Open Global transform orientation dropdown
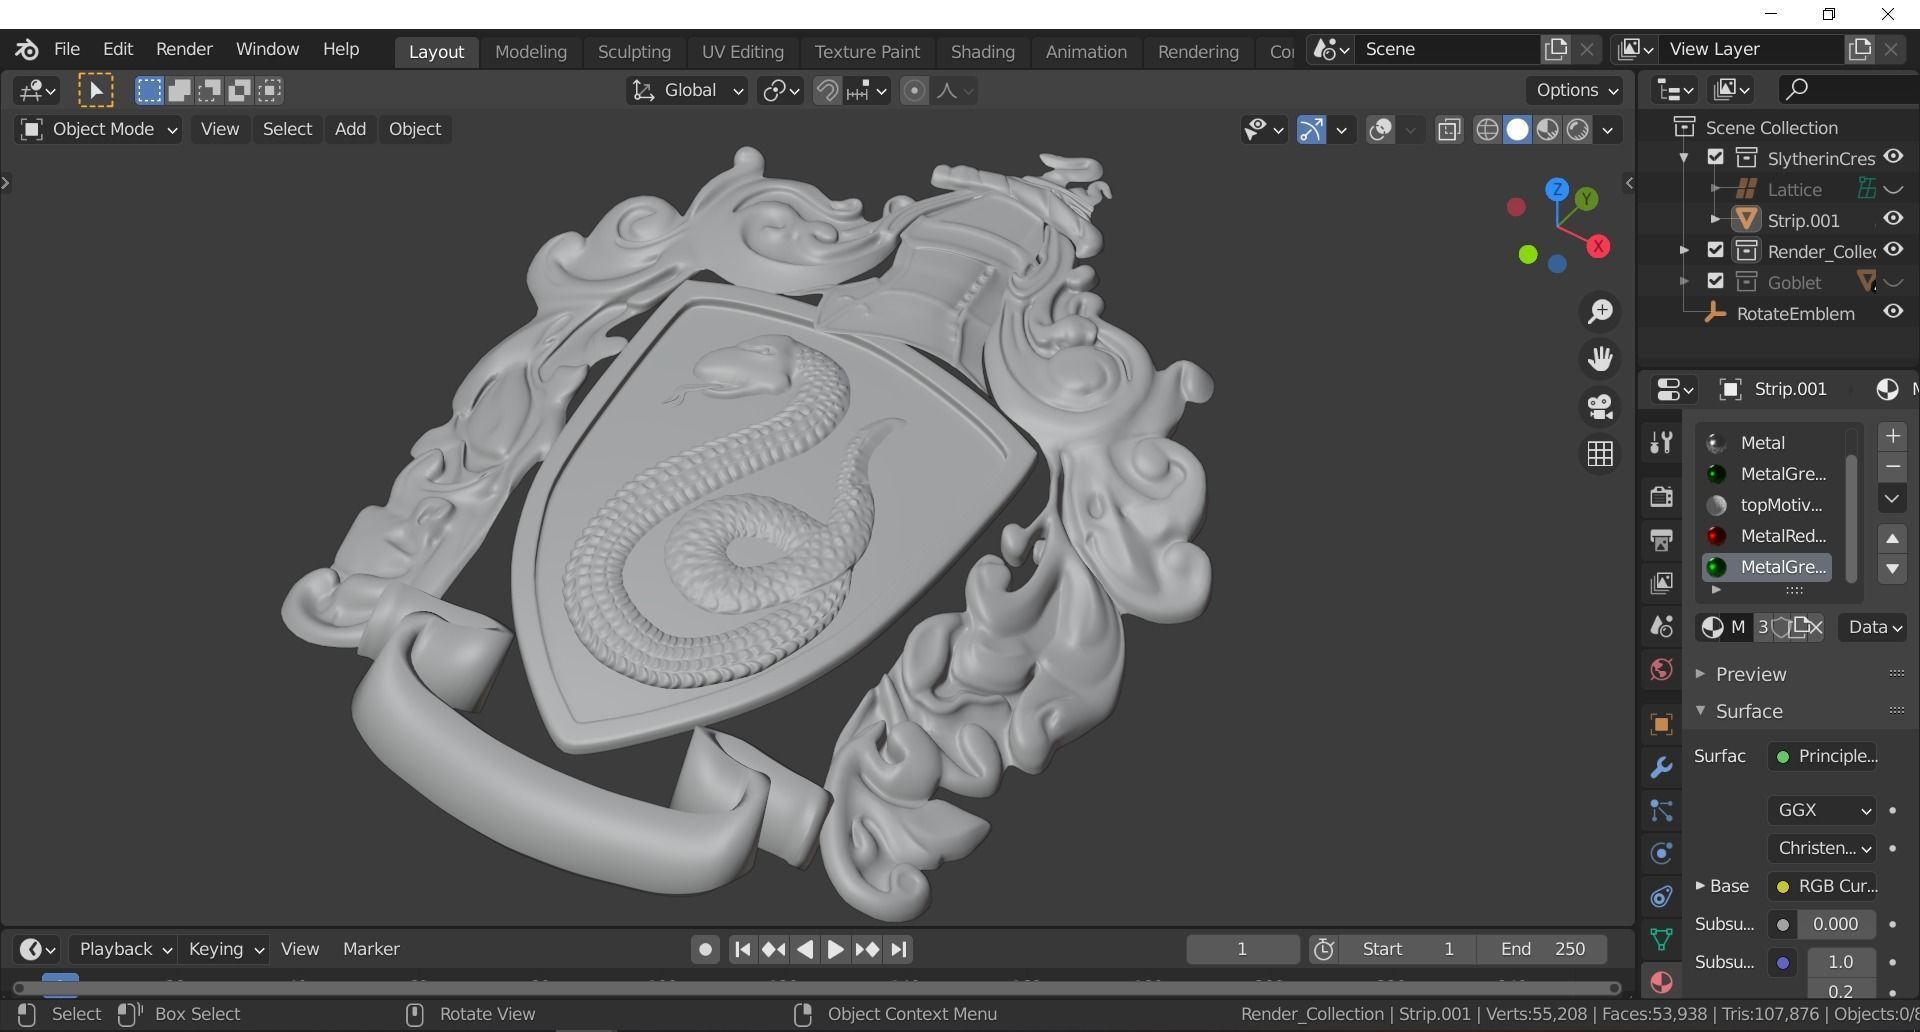This screenshot has height=1032, width=1920. [687, 91]
